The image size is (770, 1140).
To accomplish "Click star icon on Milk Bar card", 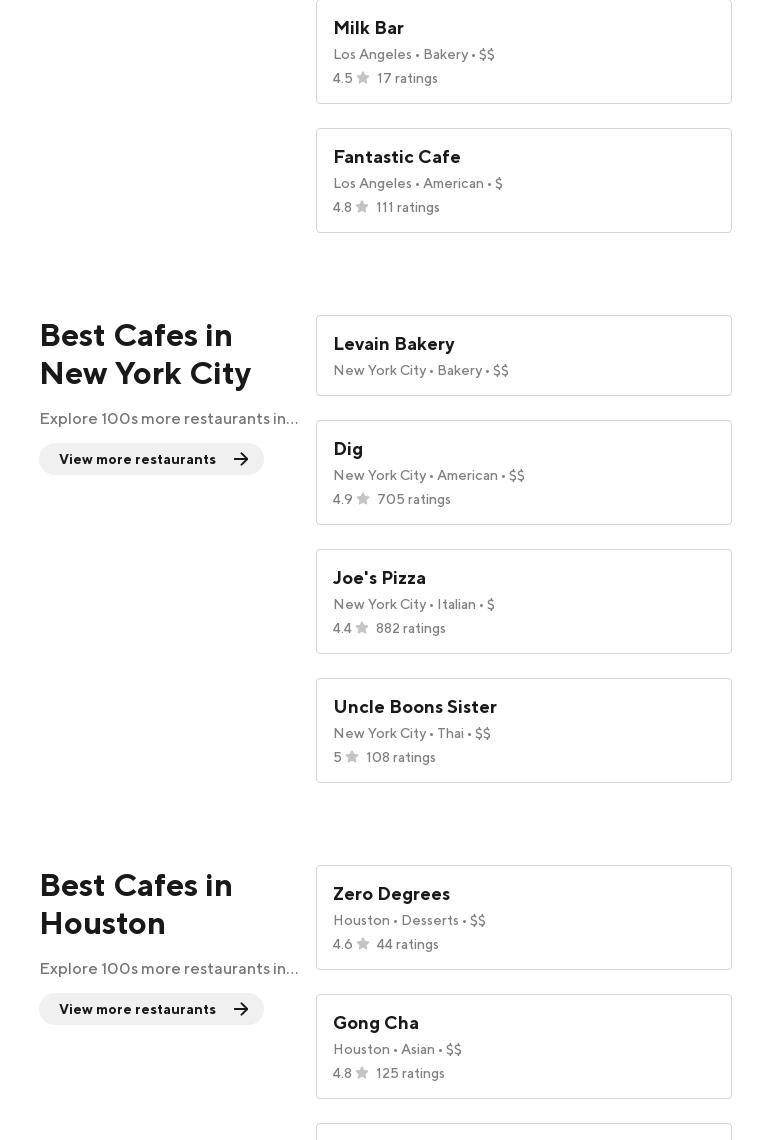I will [363, 78].
